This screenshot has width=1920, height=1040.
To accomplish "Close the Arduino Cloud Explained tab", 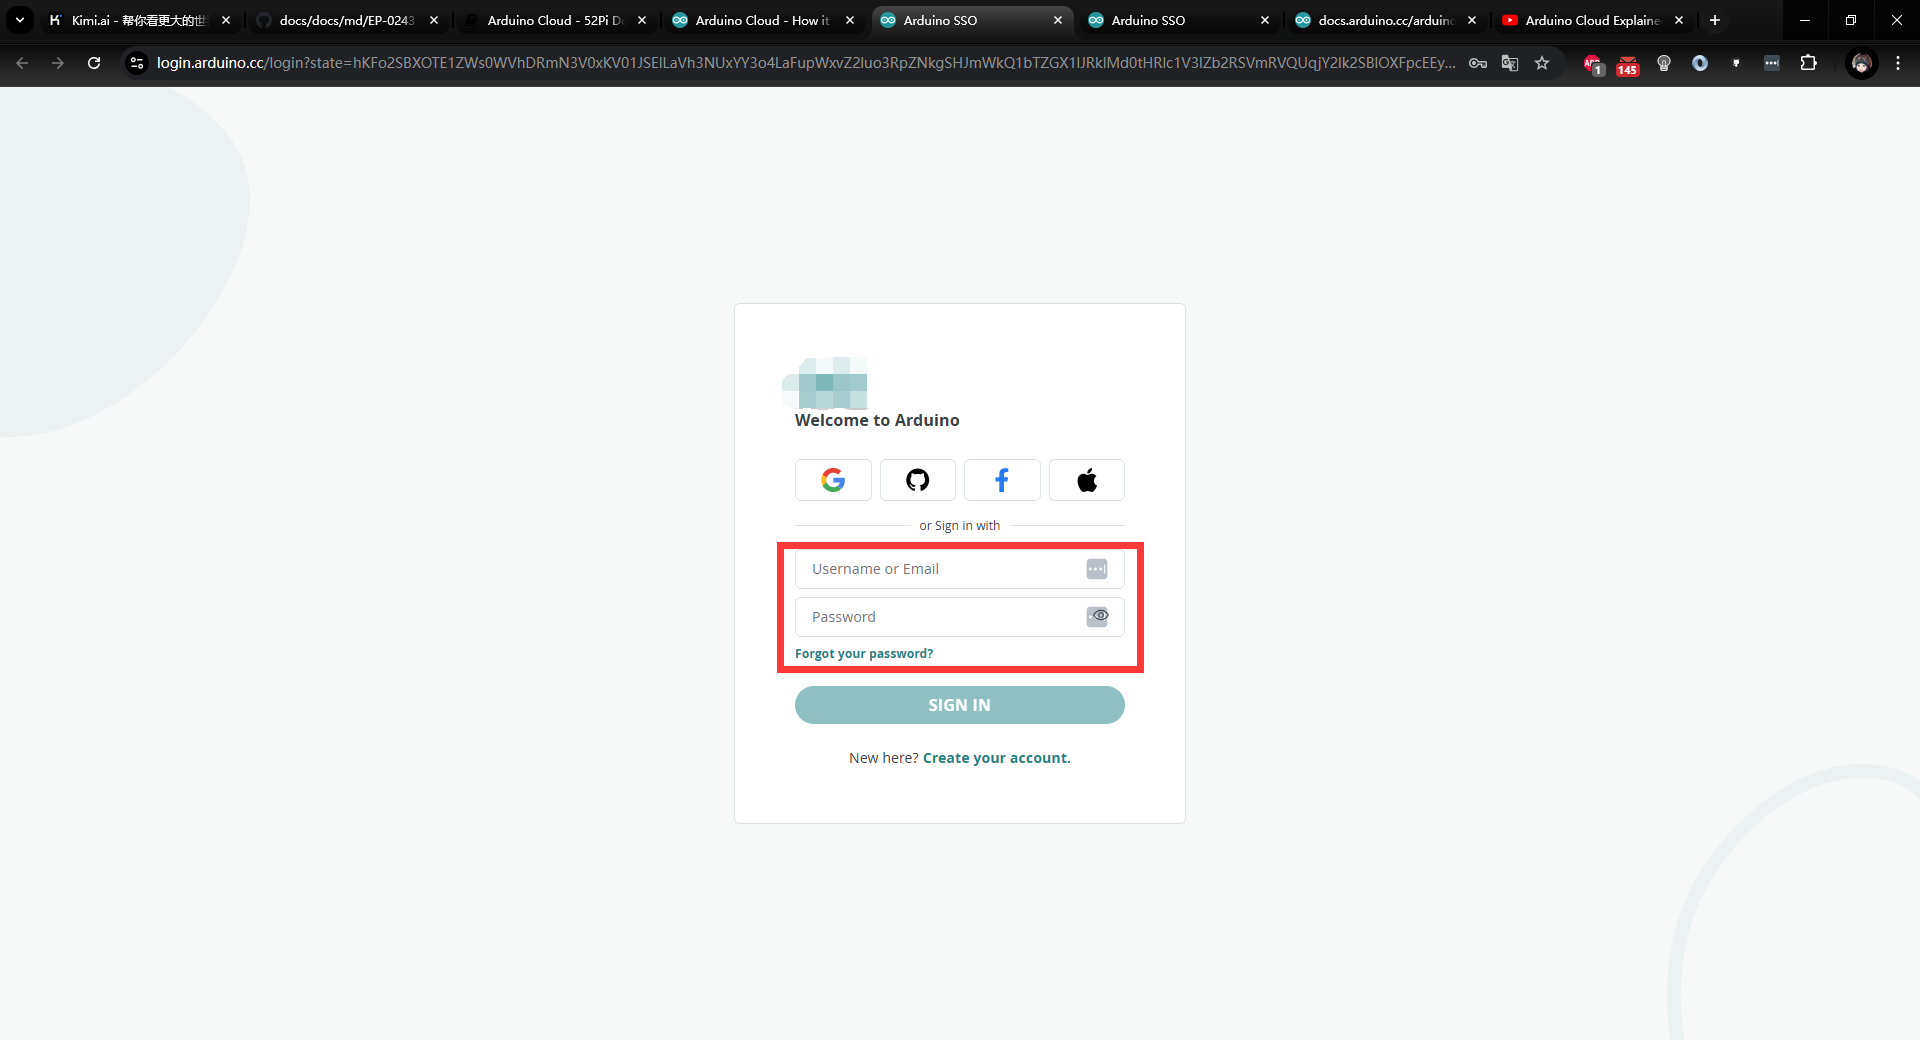I will pyautogui.click(x=1679, y=20).
